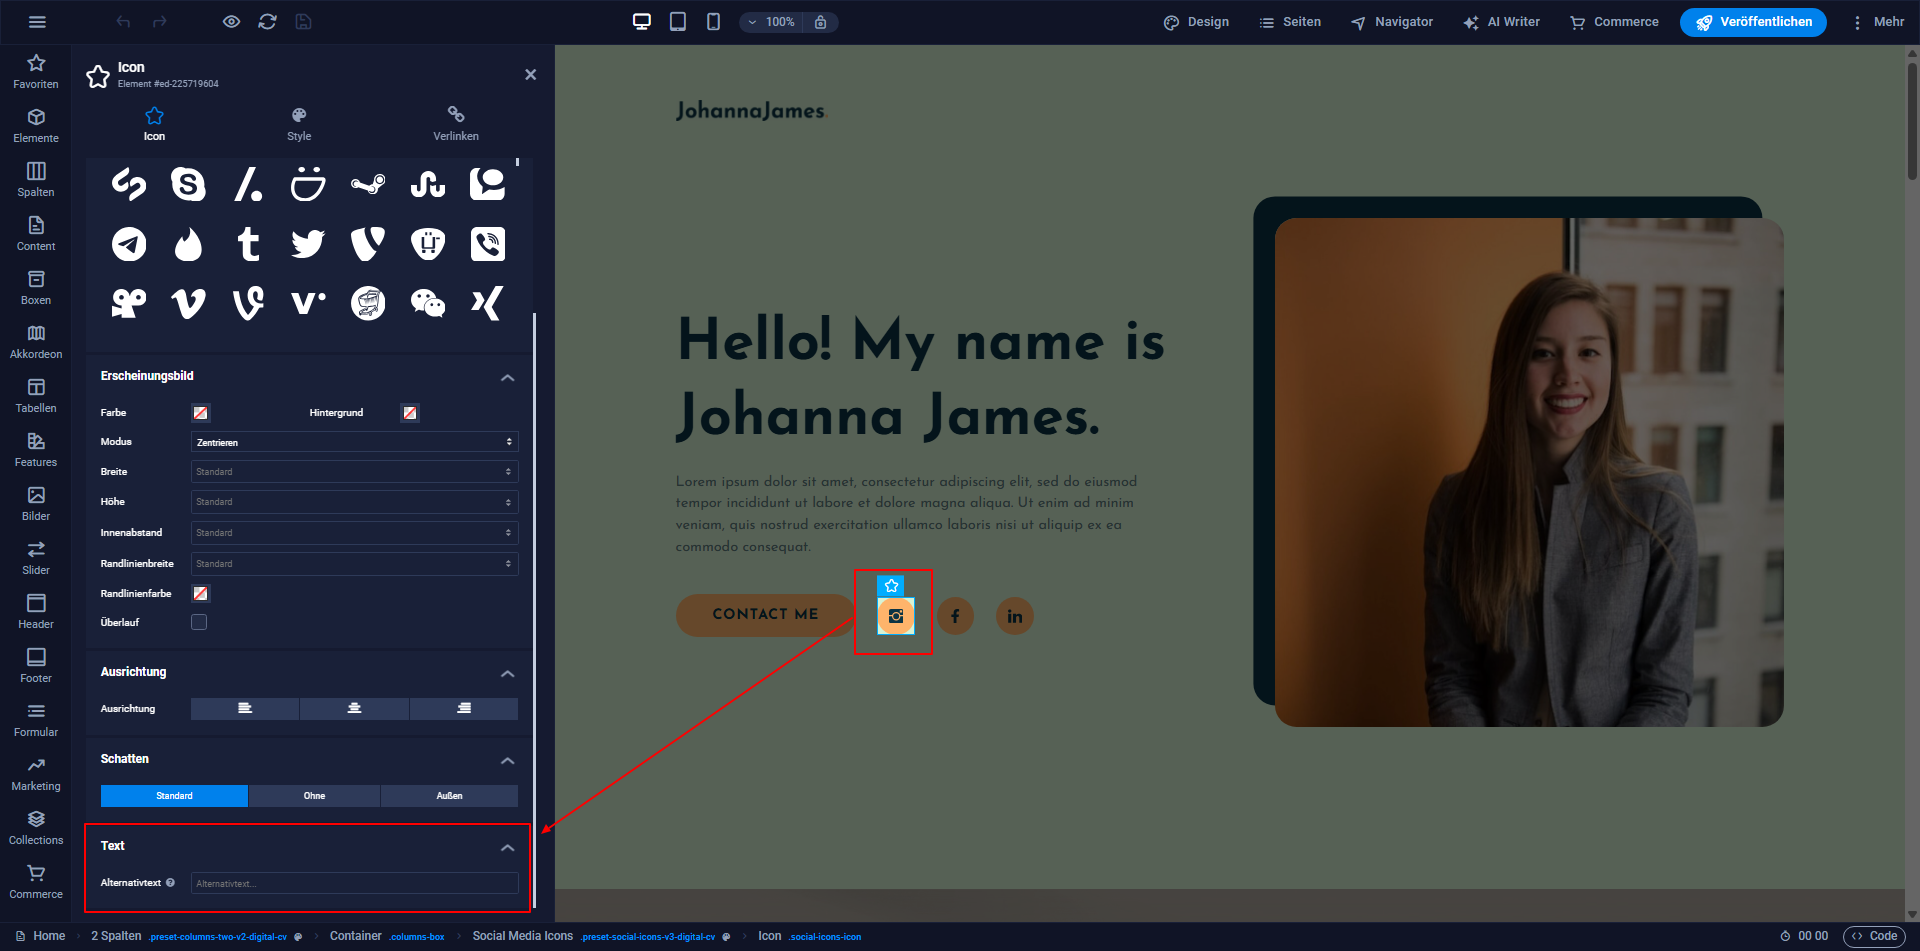Pick the Telegram paper plane icon
1920x951 pixels.
[x=129, y=244]
